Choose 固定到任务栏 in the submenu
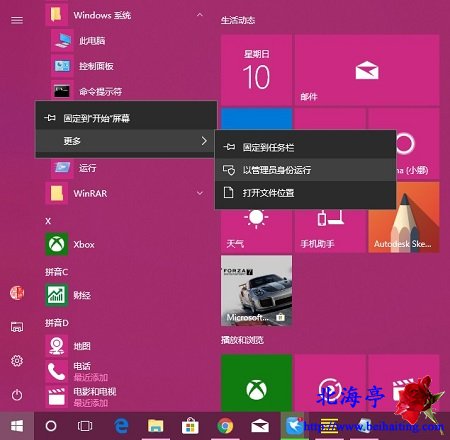 tap(305, 147)
